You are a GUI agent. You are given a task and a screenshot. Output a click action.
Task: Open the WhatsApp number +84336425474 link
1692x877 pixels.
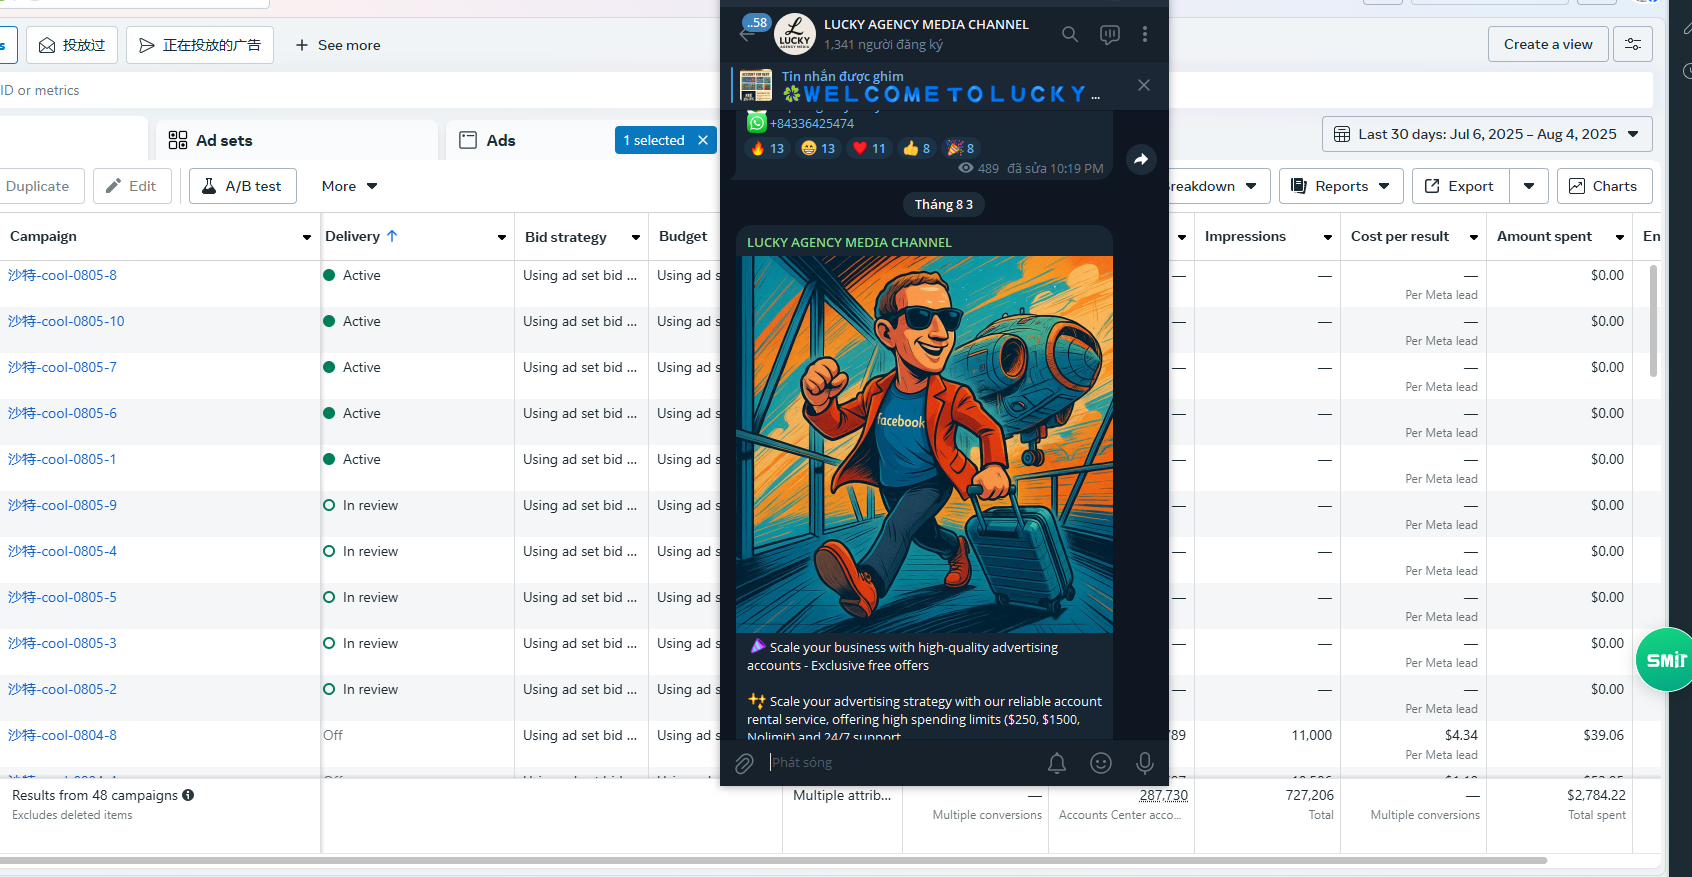811,123
